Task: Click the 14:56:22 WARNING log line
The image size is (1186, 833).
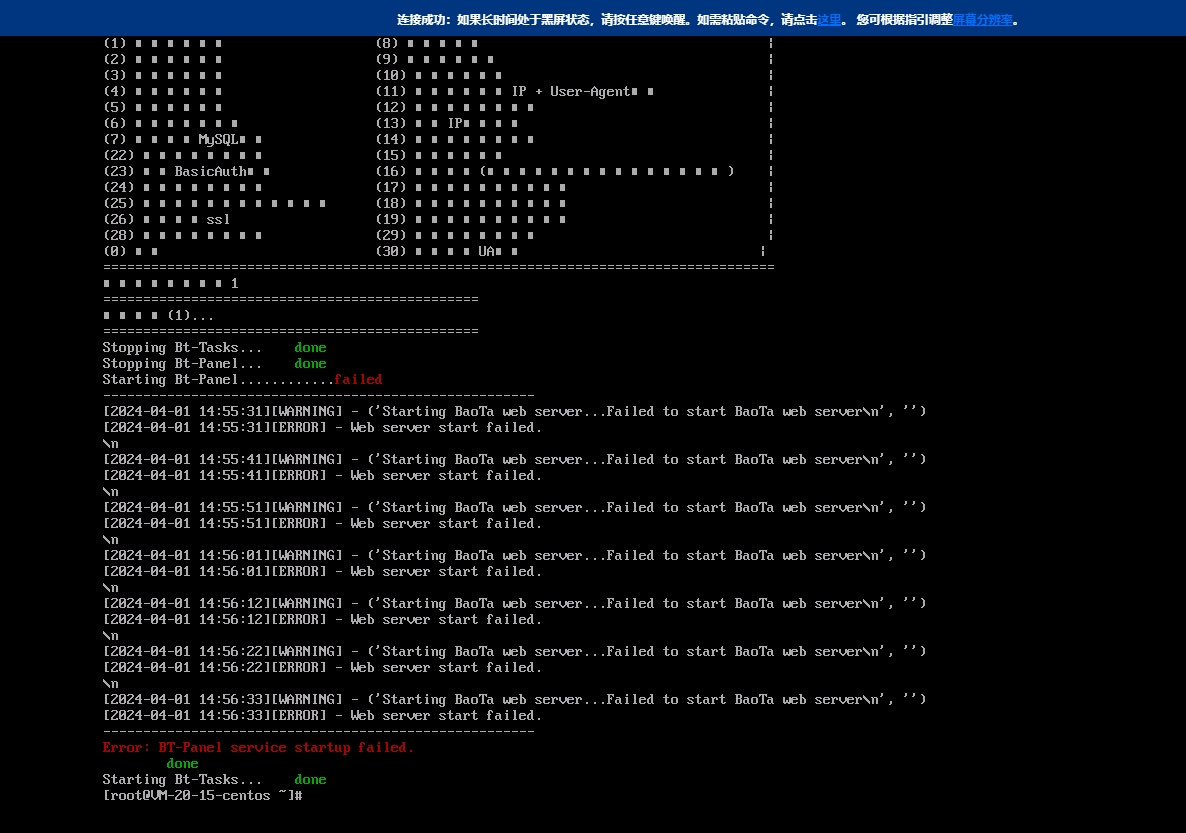Action: 514,651
